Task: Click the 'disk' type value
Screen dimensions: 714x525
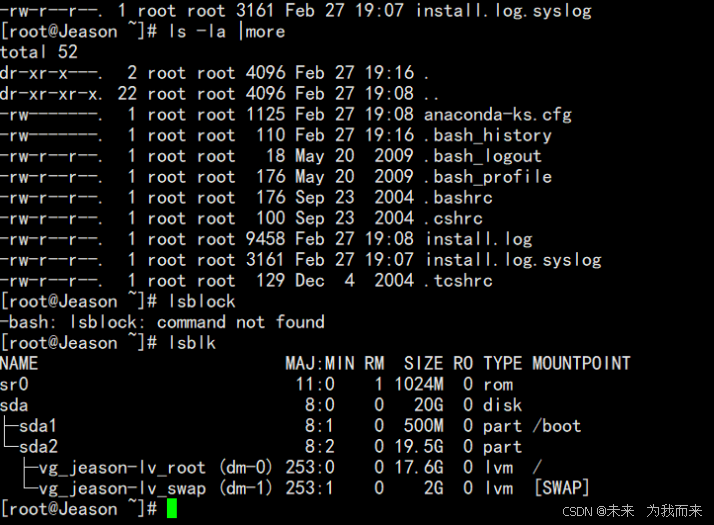Action: [x=503, y=405]
